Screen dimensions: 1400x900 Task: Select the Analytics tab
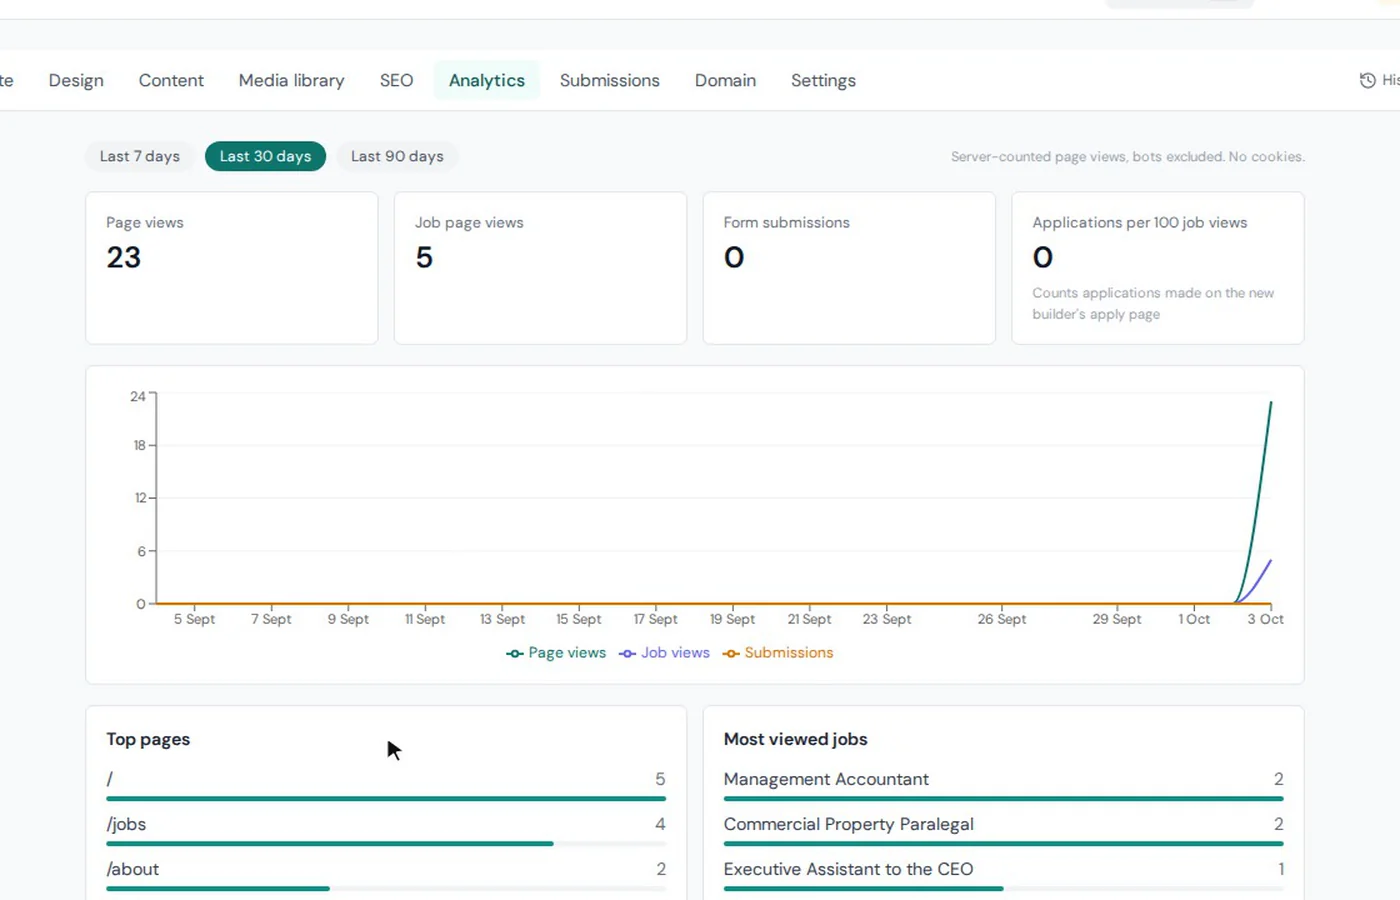[x=487, y=80]
